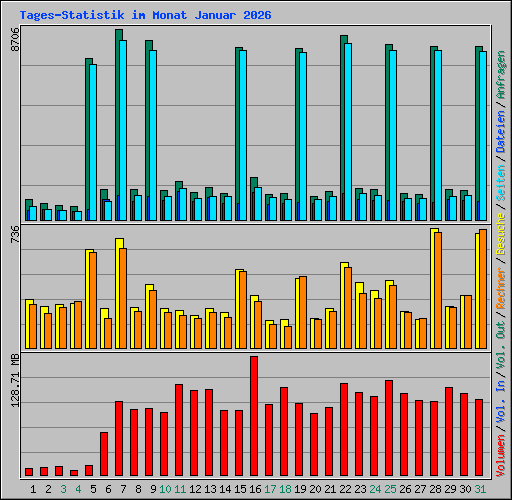
Task: Click the 'Rechner' legend label
Action: click(x=501, y=288)
